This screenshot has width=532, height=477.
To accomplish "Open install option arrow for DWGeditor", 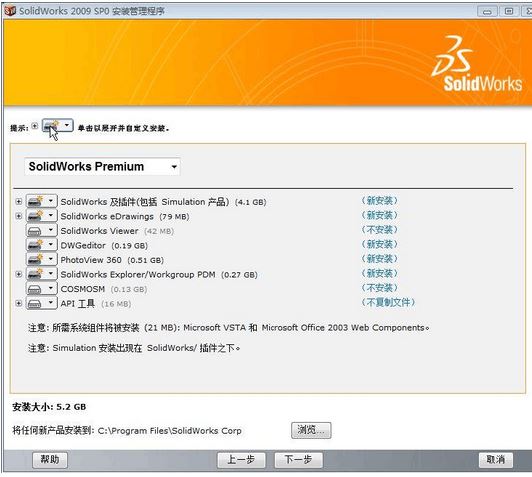I will (x=51, y=245).
